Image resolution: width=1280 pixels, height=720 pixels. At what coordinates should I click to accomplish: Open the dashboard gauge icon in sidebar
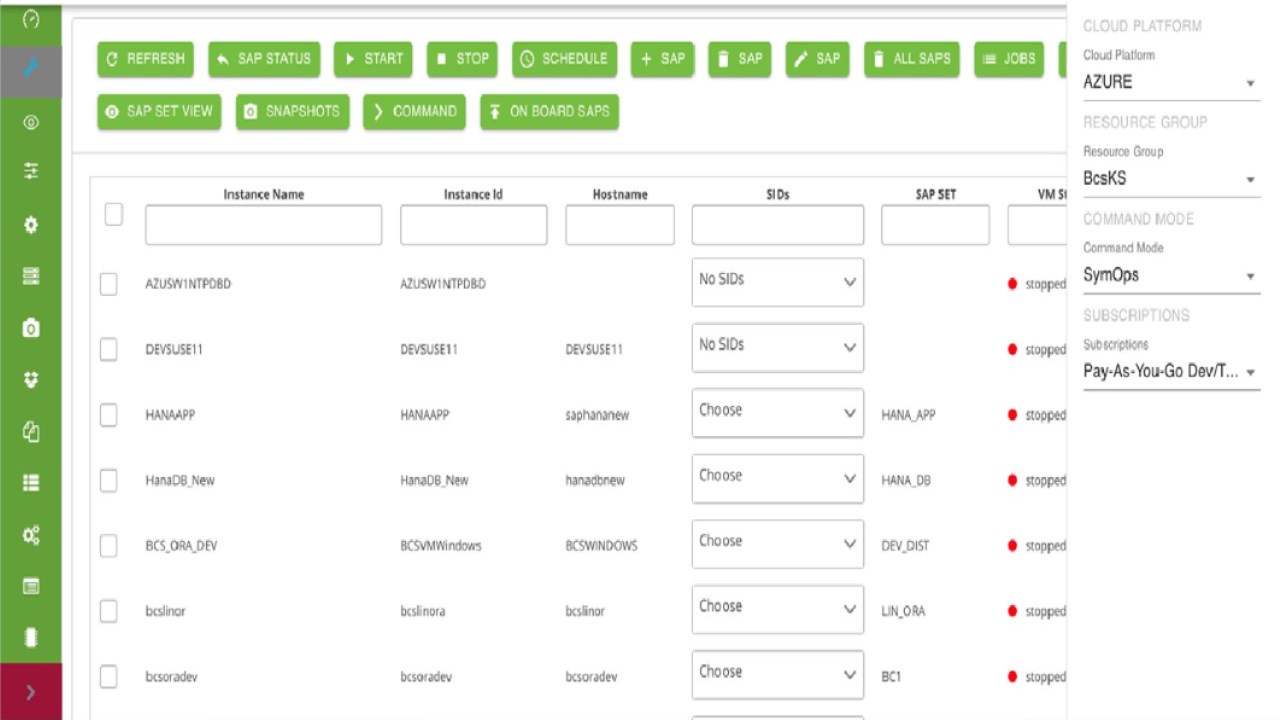30,19
